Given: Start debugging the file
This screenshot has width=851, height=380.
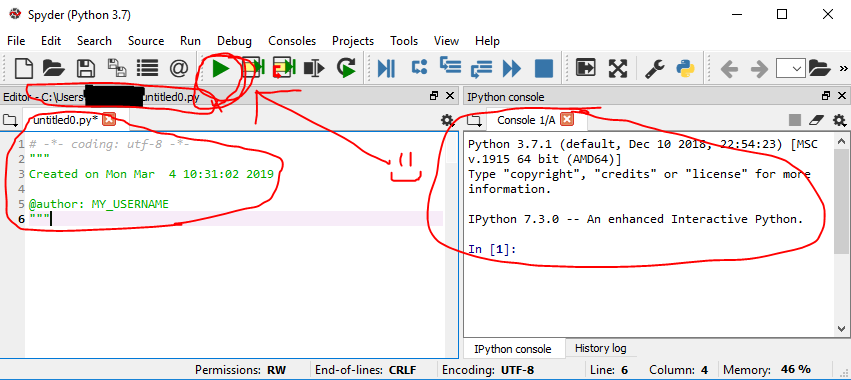Looking at the screenshot, I should (386, 68).
